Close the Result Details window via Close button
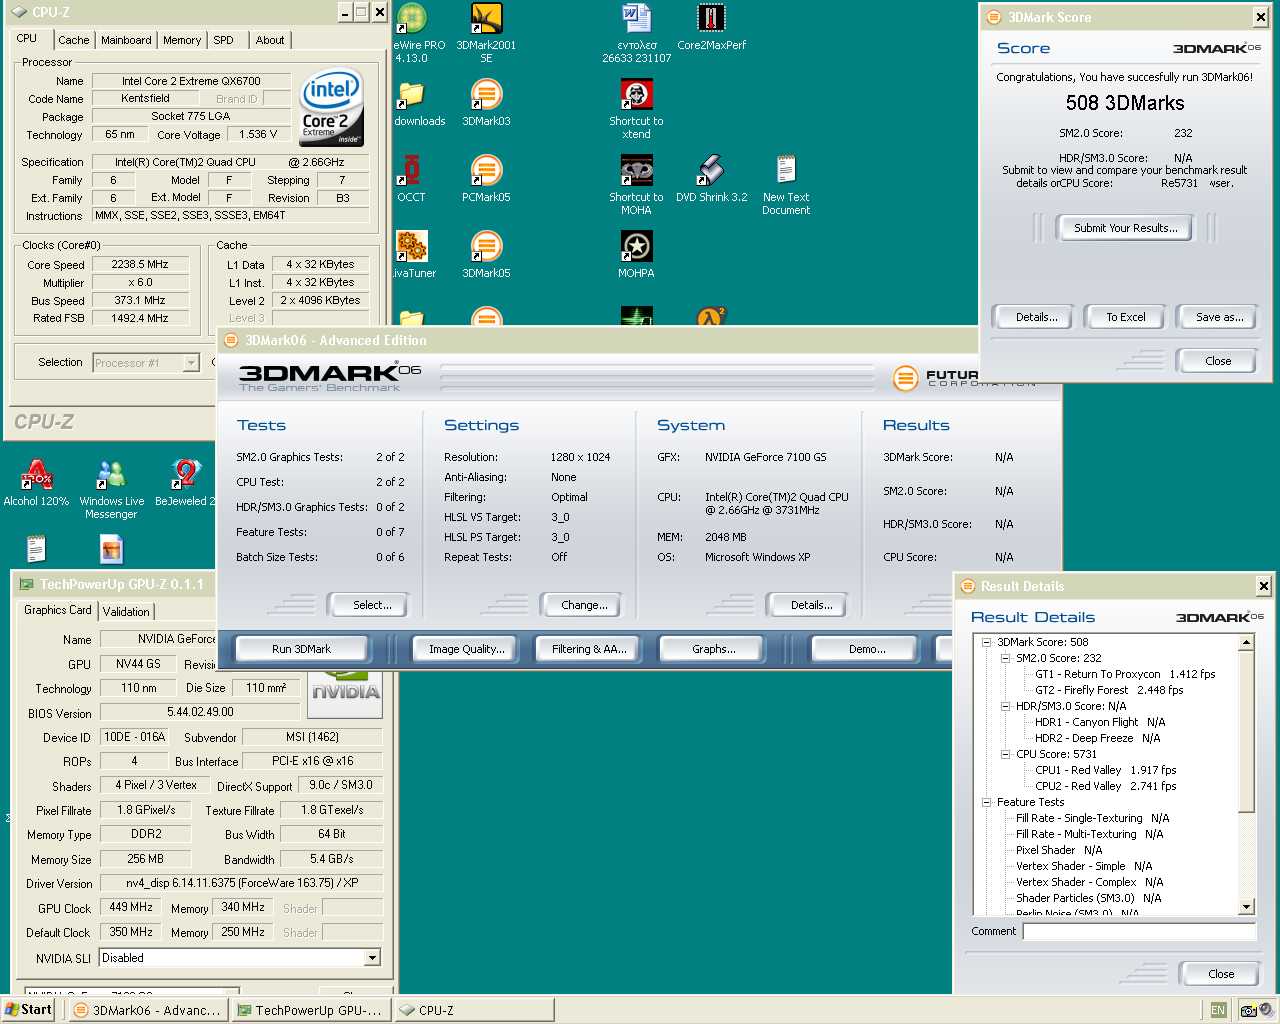 (1221, 974)
